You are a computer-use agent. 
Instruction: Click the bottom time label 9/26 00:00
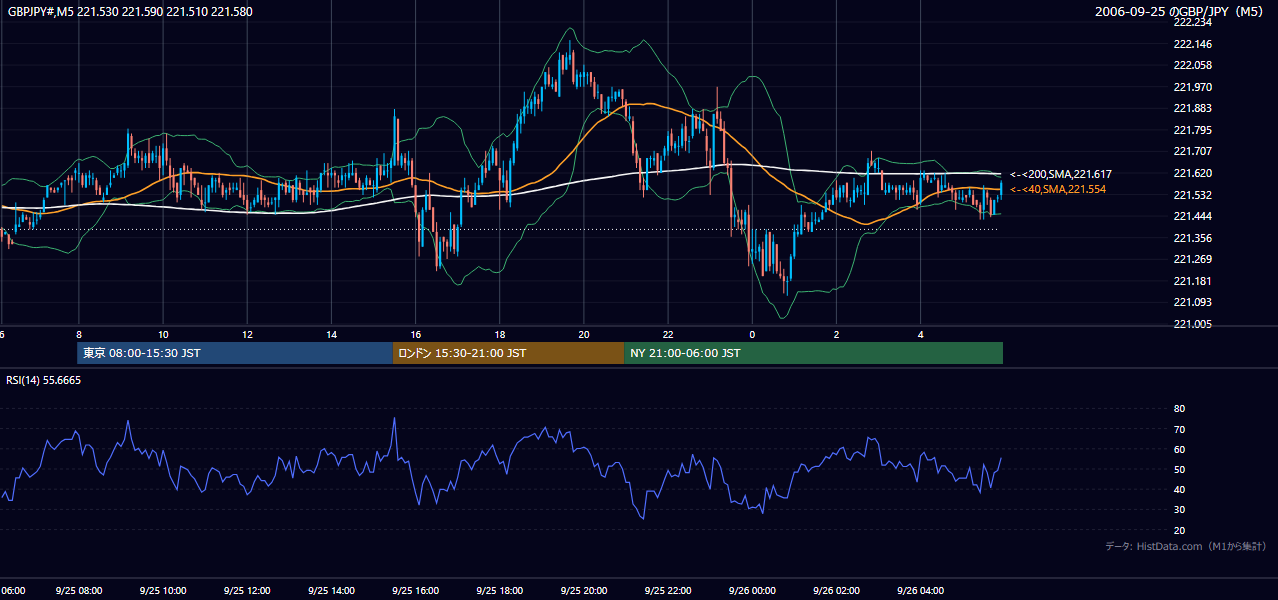[752, 591]
